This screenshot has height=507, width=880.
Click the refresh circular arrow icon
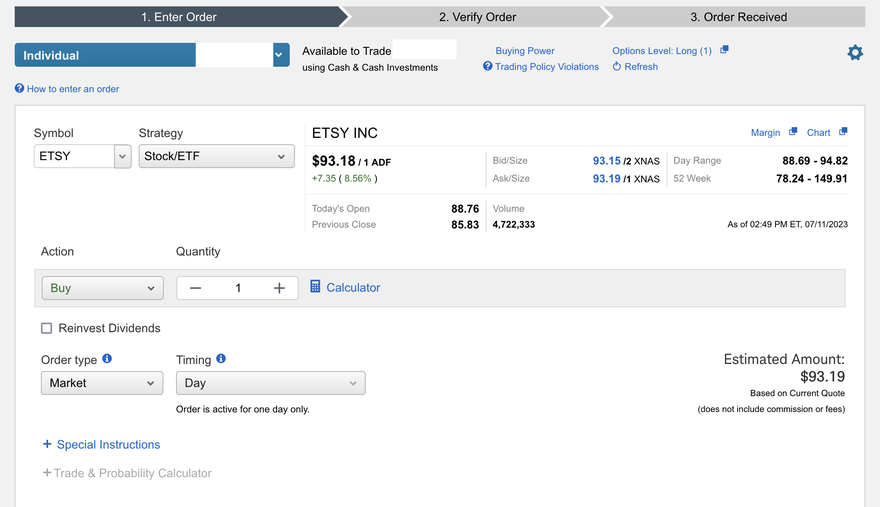617,66
